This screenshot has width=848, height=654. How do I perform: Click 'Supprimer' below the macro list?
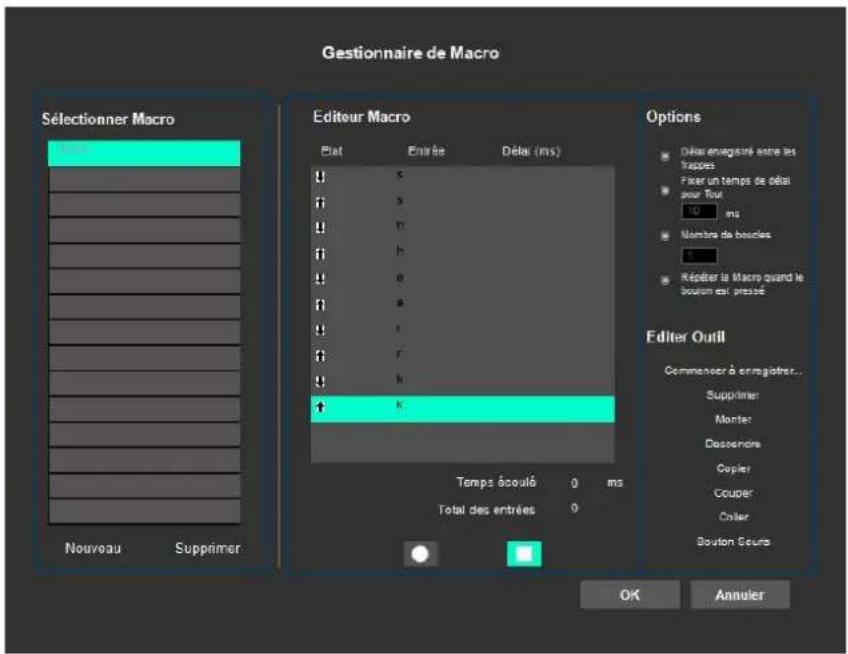point(207,549)
